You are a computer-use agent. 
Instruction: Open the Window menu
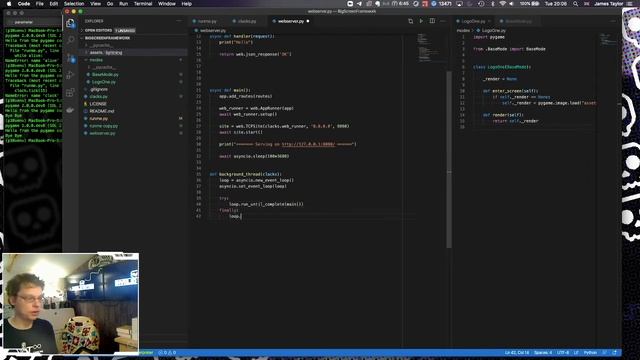coord(167,4)
